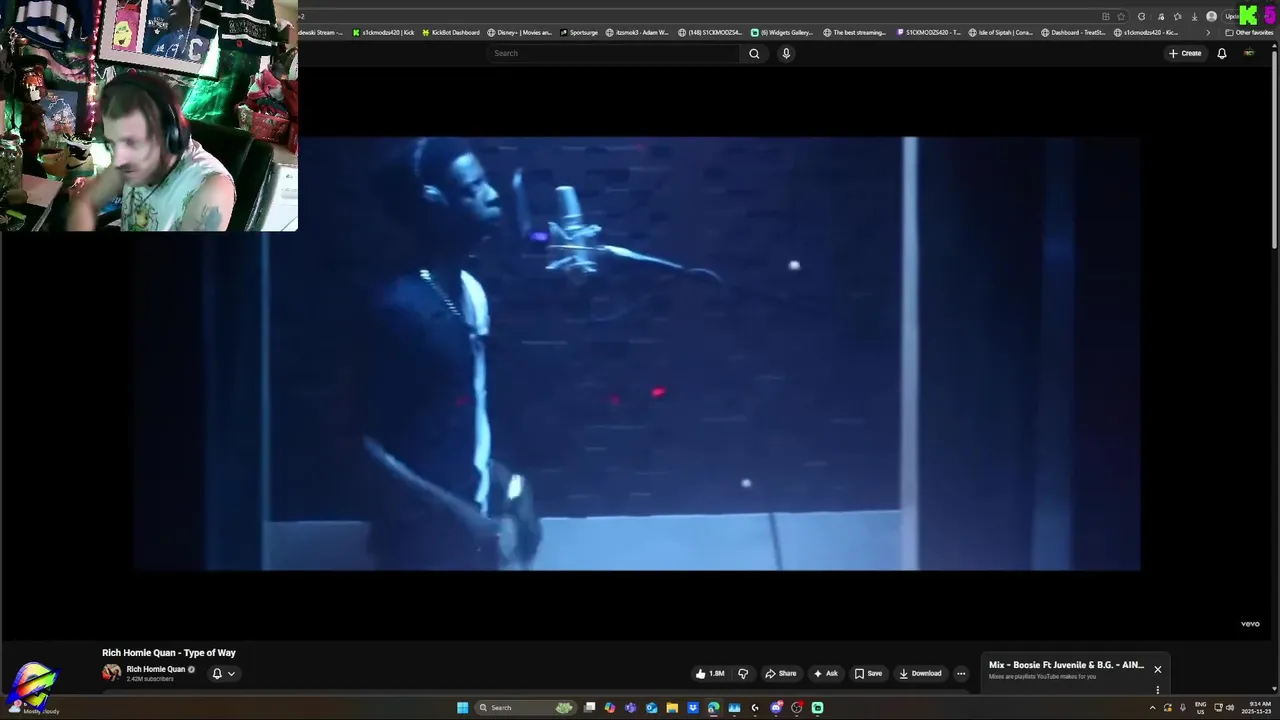Open browser downloads icon
This screenshot has width=1280, height=720.
[1194, 16]
